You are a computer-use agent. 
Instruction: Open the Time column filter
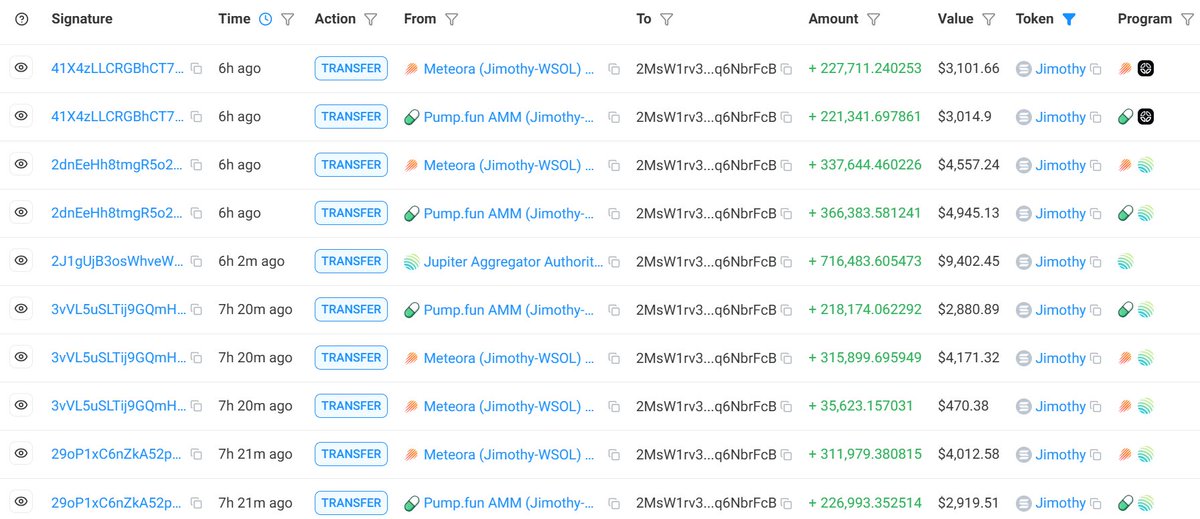(x=288, y=19)
